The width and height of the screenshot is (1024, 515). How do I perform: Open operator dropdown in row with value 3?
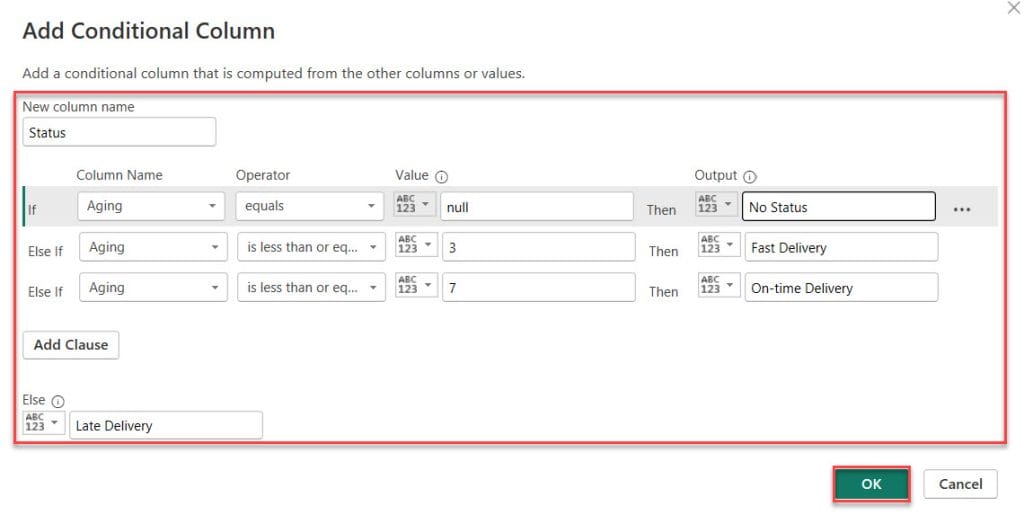(x=312, y=247)
